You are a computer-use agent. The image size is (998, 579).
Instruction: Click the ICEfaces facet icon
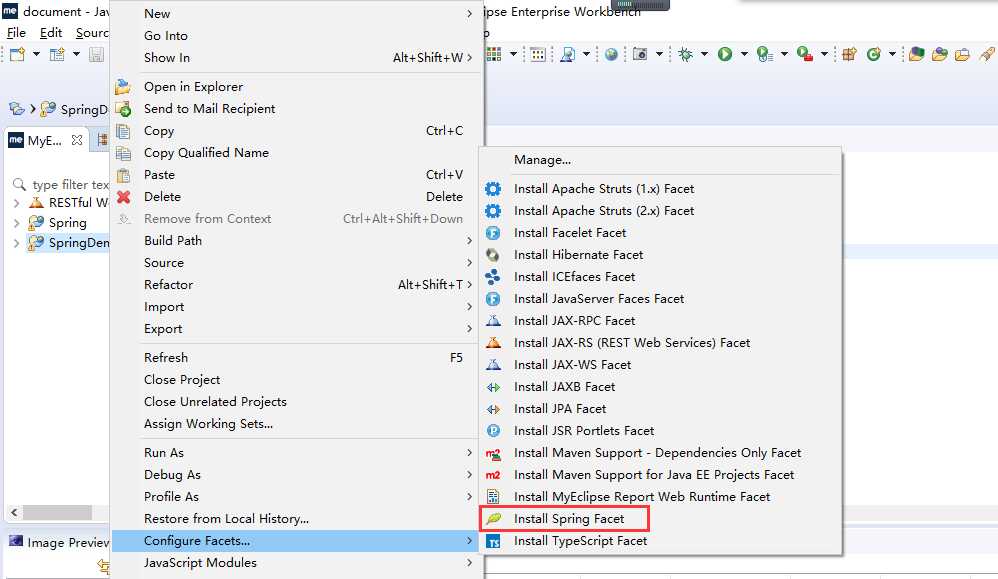pos(493,277)
